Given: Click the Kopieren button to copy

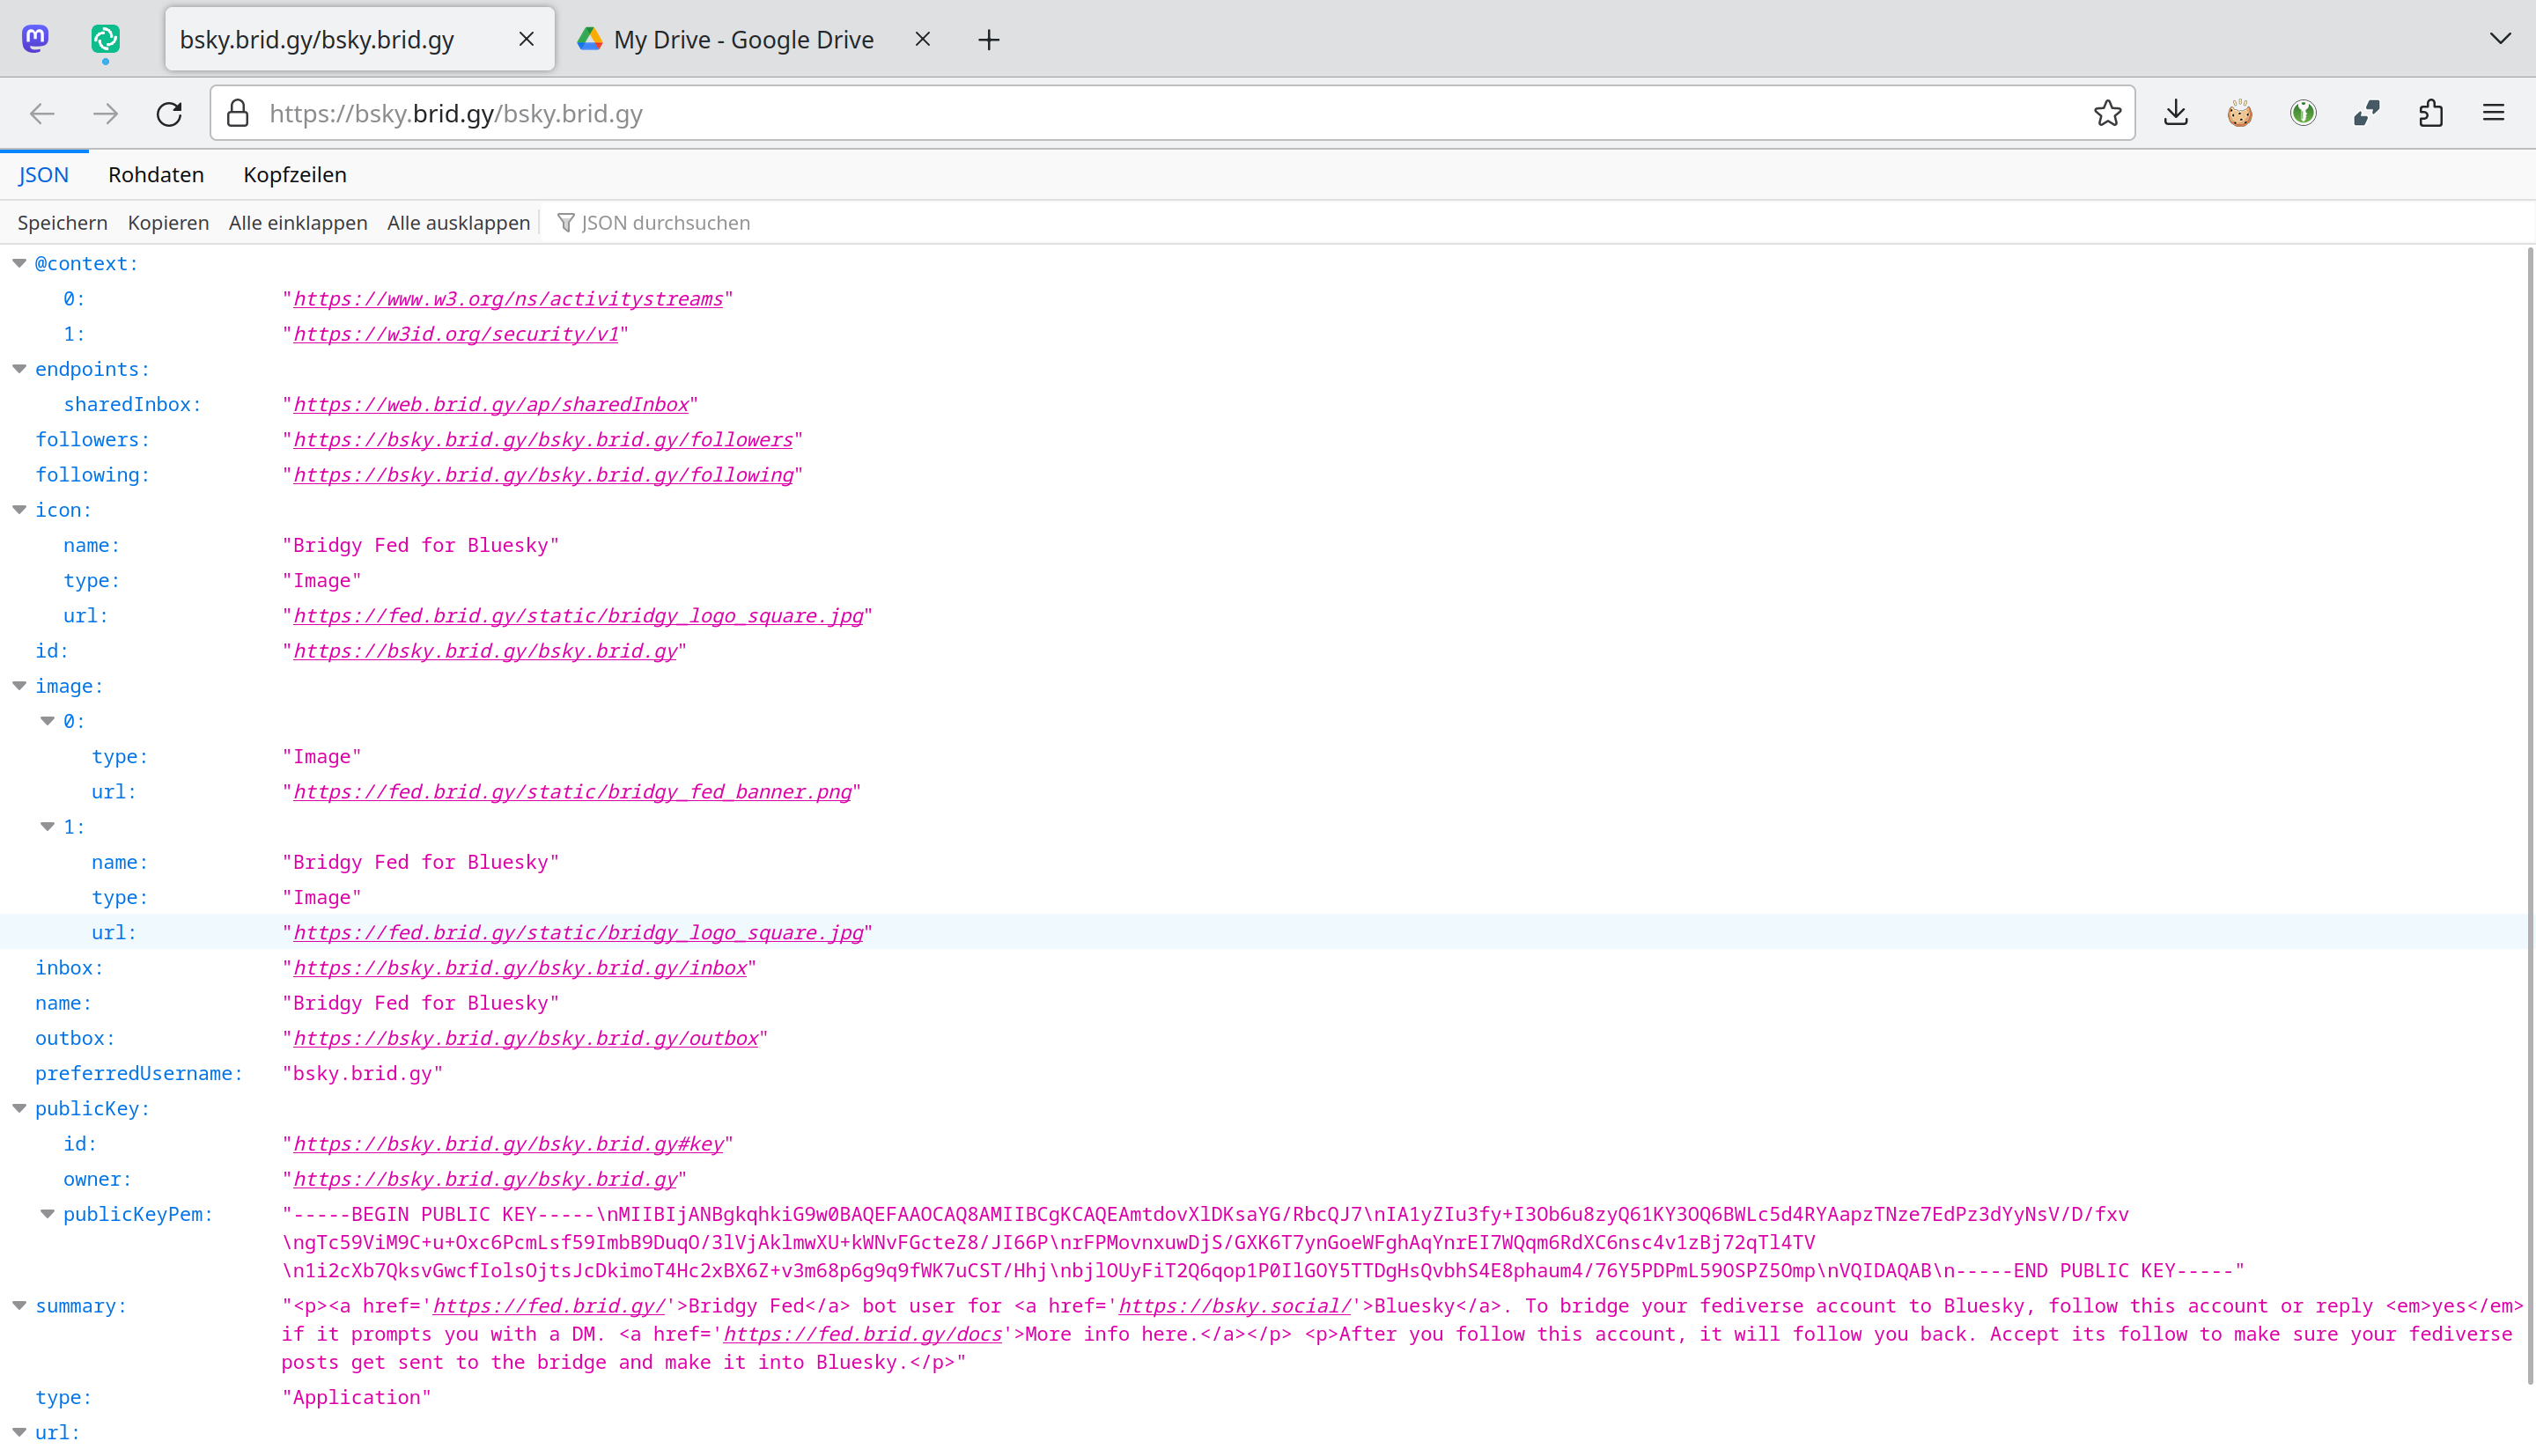Looking at the screenshot, I should pos(167,223).
